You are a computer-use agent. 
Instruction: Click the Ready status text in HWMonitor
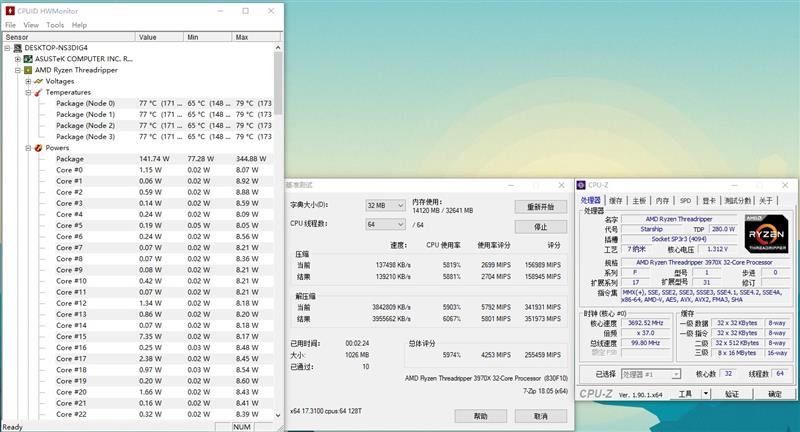tap(12, 427)
